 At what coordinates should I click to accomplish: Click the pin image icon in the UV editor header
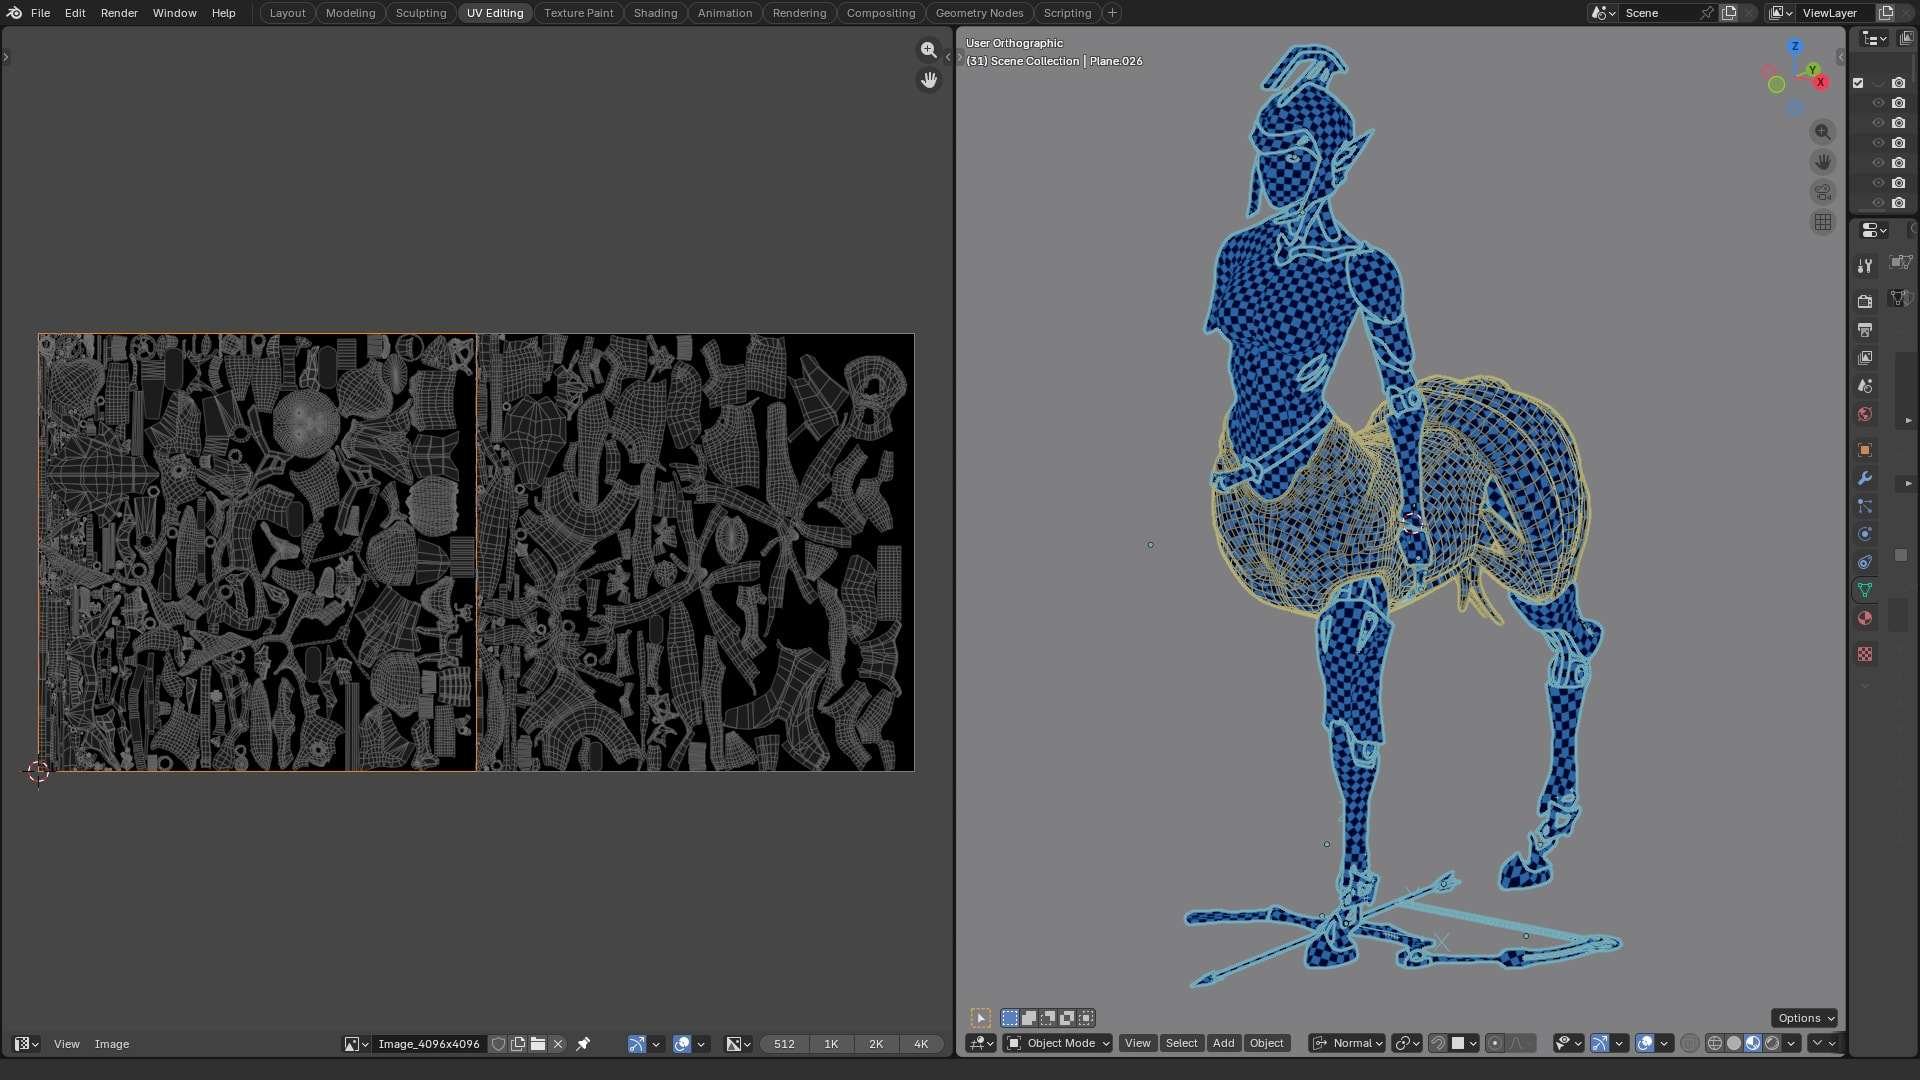583,1044
